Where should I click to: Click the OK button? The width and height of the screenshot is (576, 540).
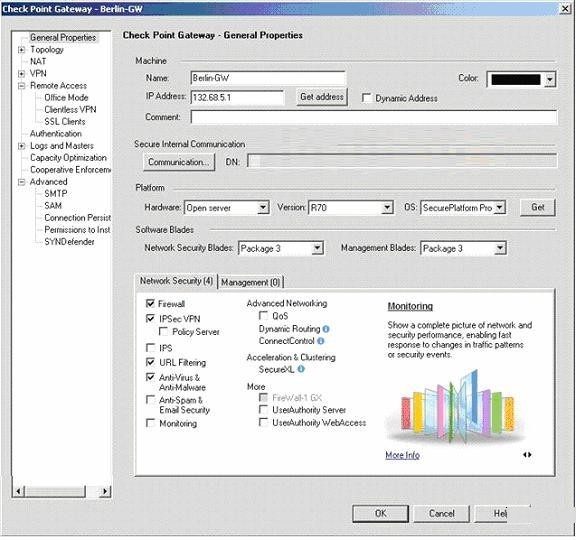point(380,514)
